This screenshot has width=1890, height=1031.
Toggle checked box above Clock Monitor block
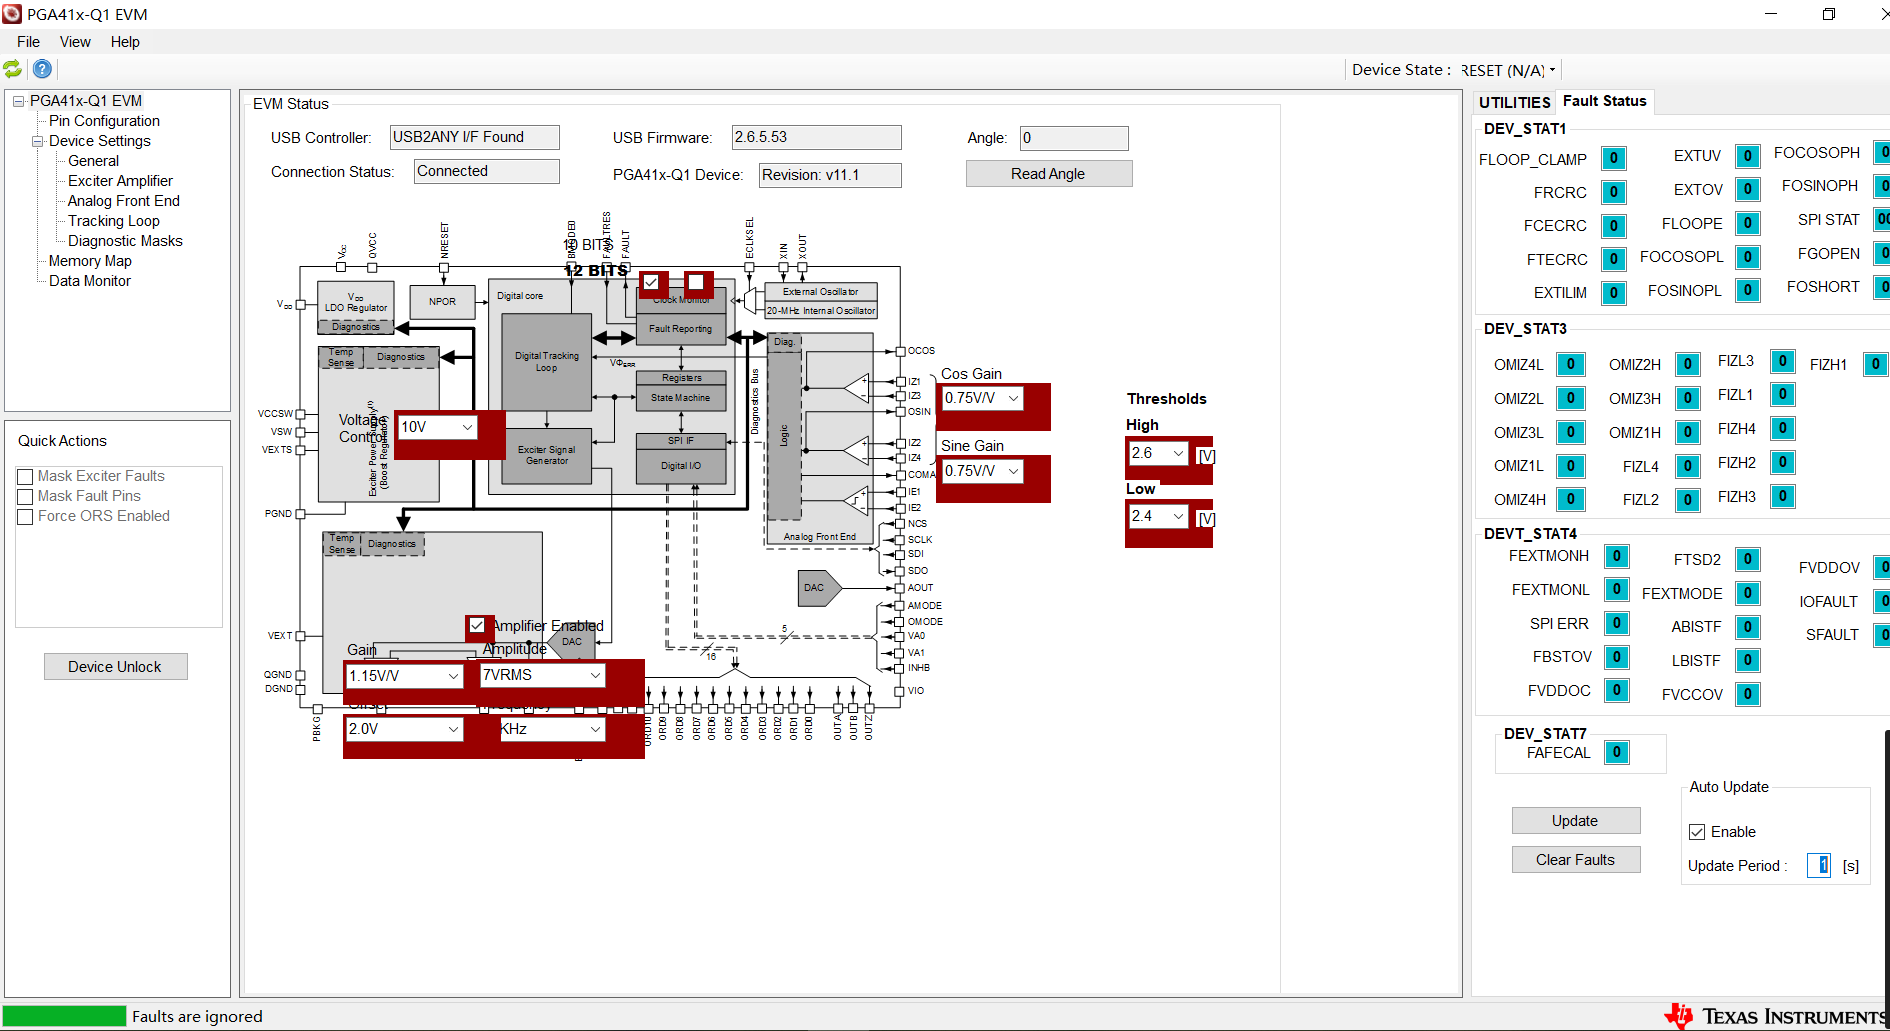(651, 282)
